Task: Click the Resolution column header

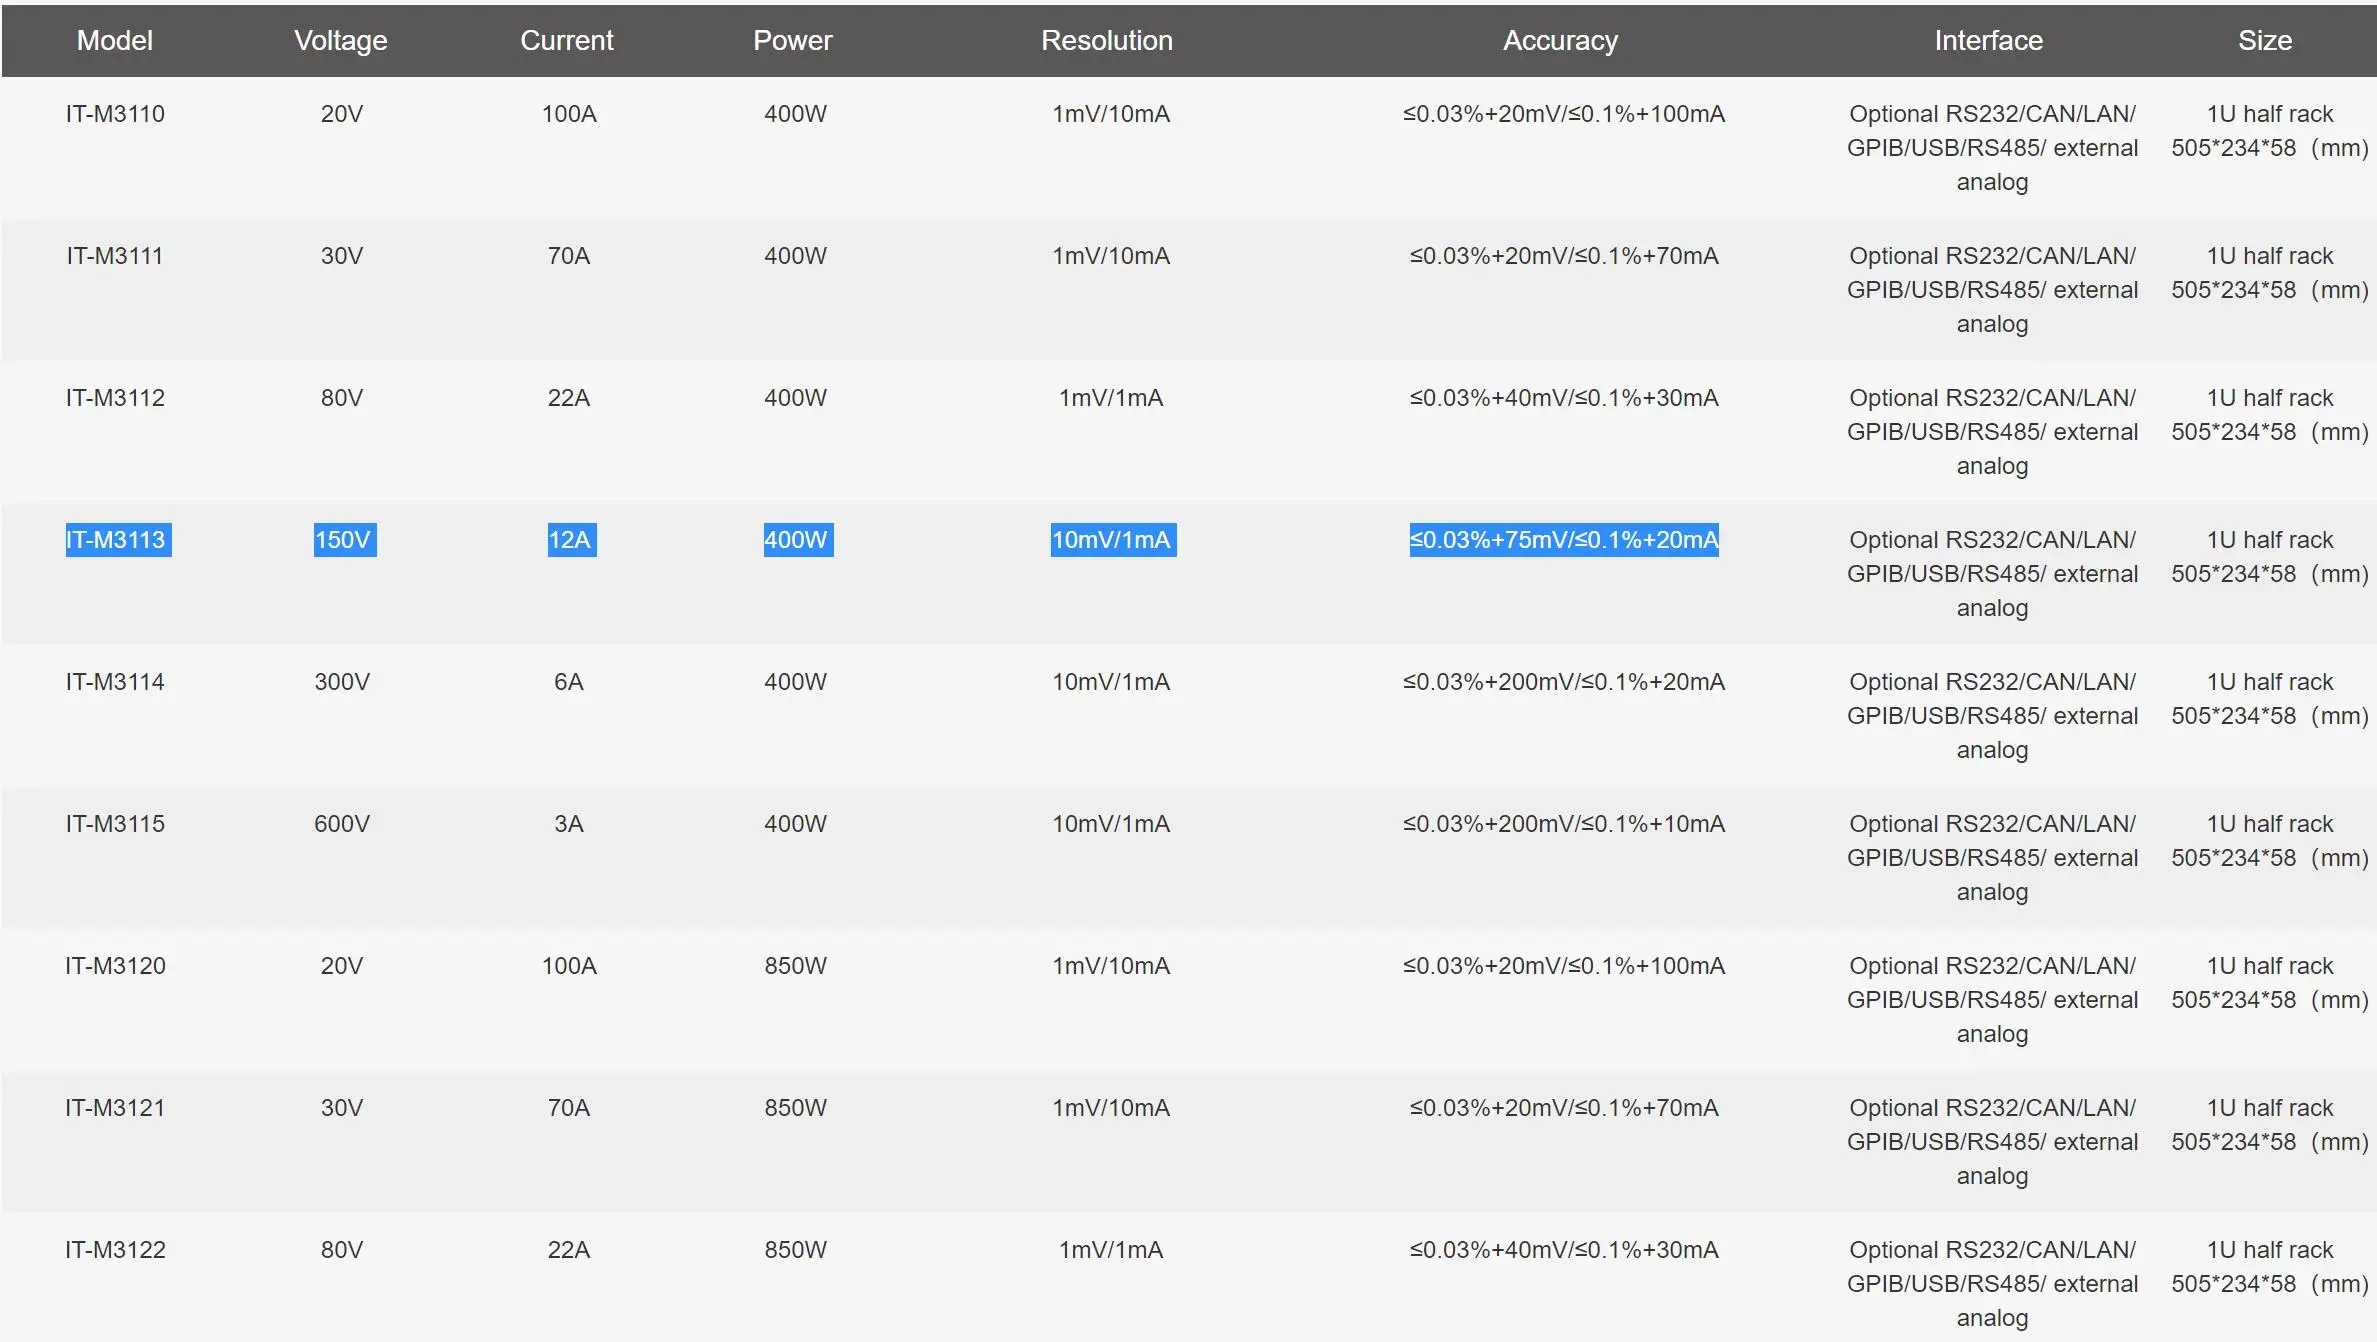Action: [1106, 40]
